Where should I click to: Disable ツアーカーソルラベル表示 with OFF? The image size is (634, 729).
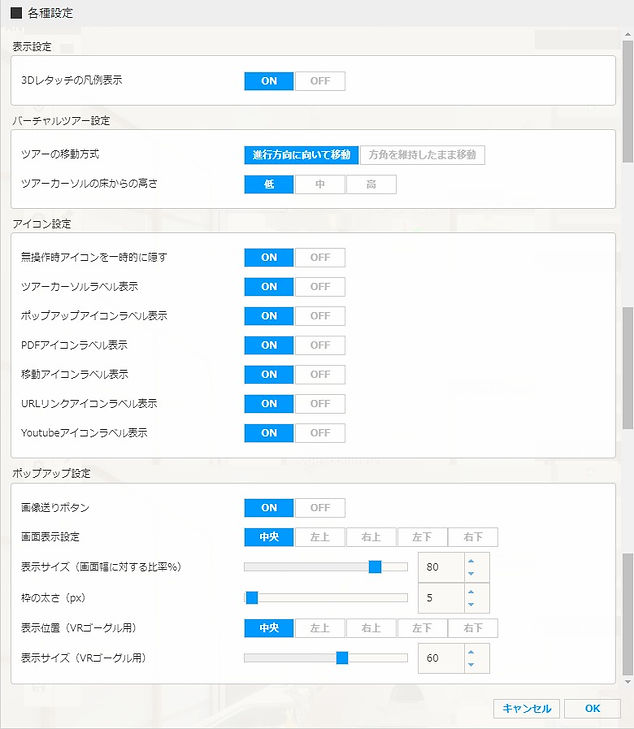320,286
